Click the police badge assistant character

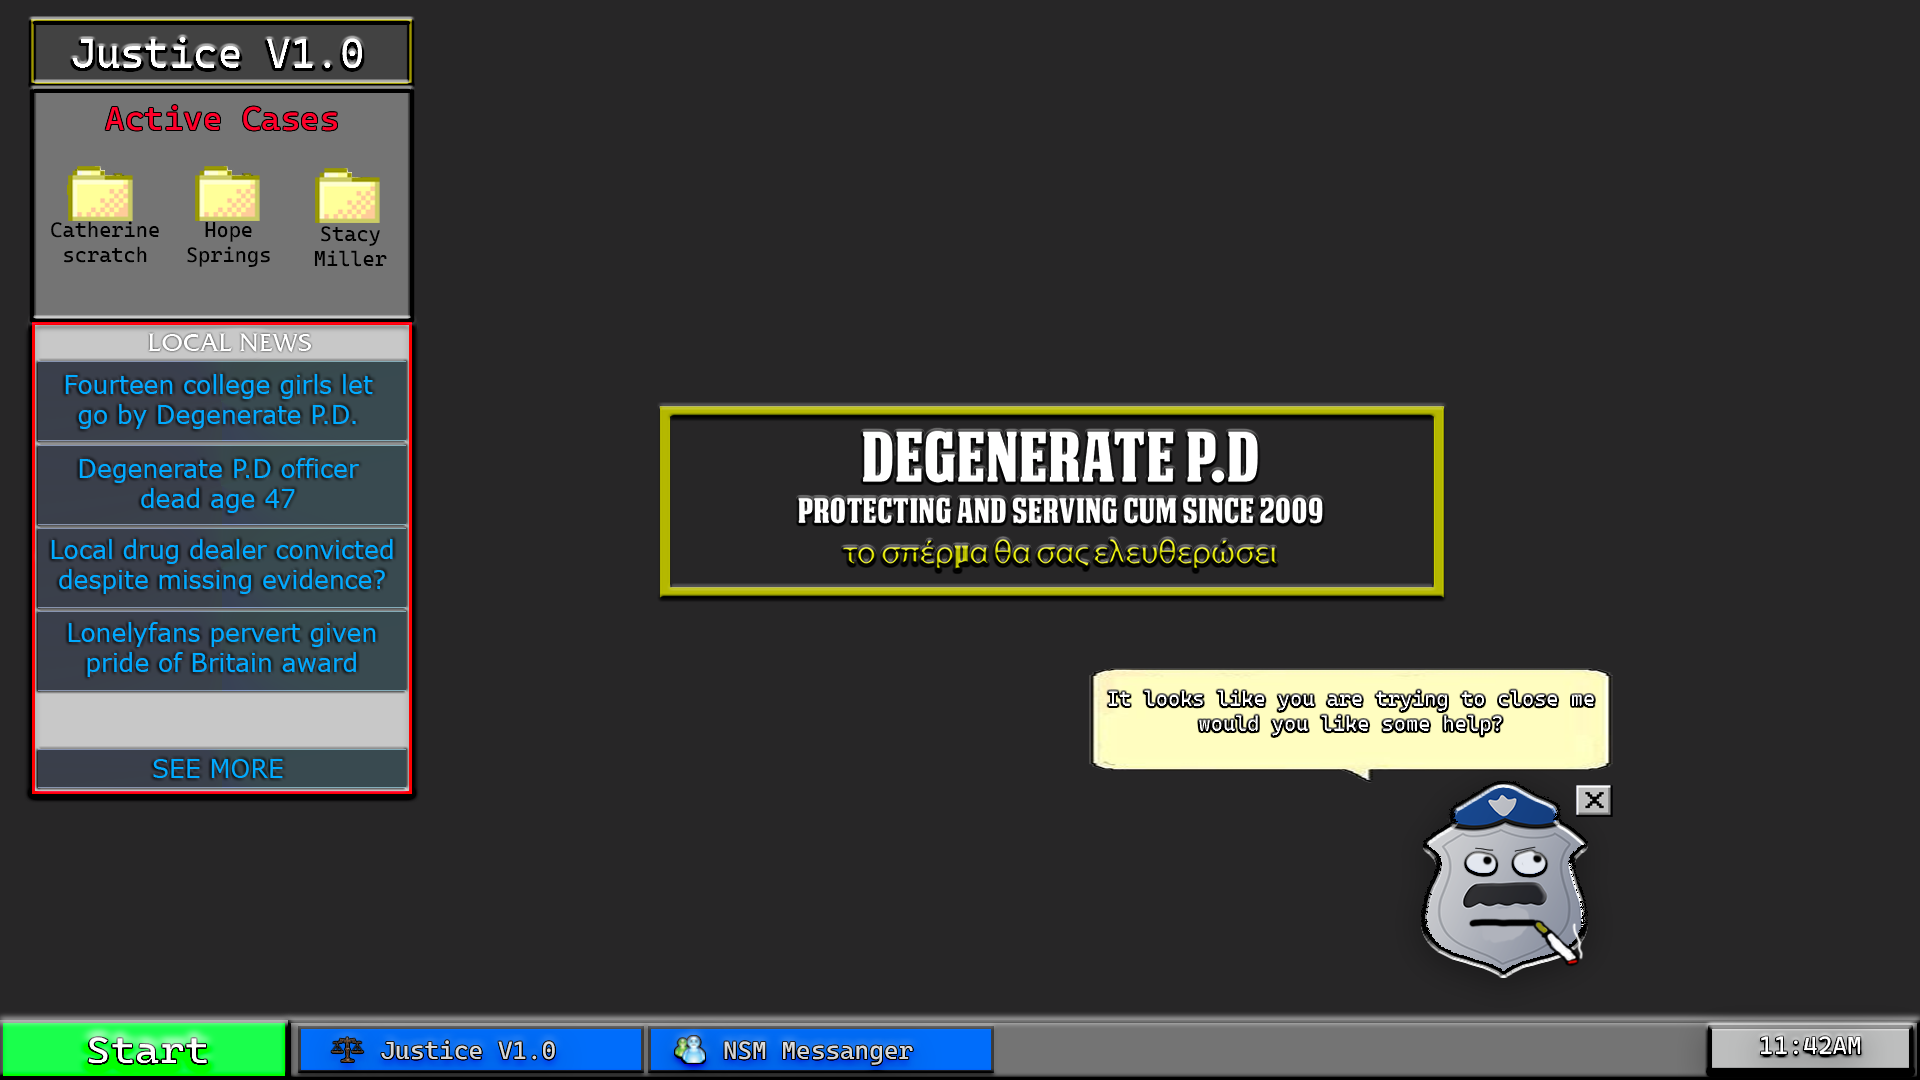click(x=1504, y=880)
